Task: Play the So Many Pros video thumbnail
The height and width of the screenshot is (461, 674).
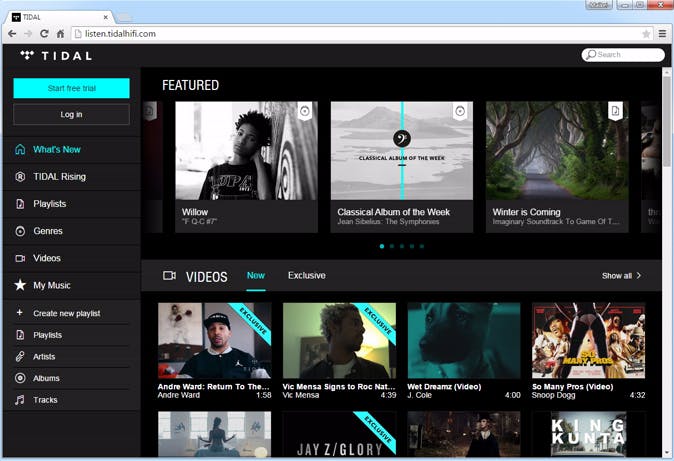Action: 588,341
